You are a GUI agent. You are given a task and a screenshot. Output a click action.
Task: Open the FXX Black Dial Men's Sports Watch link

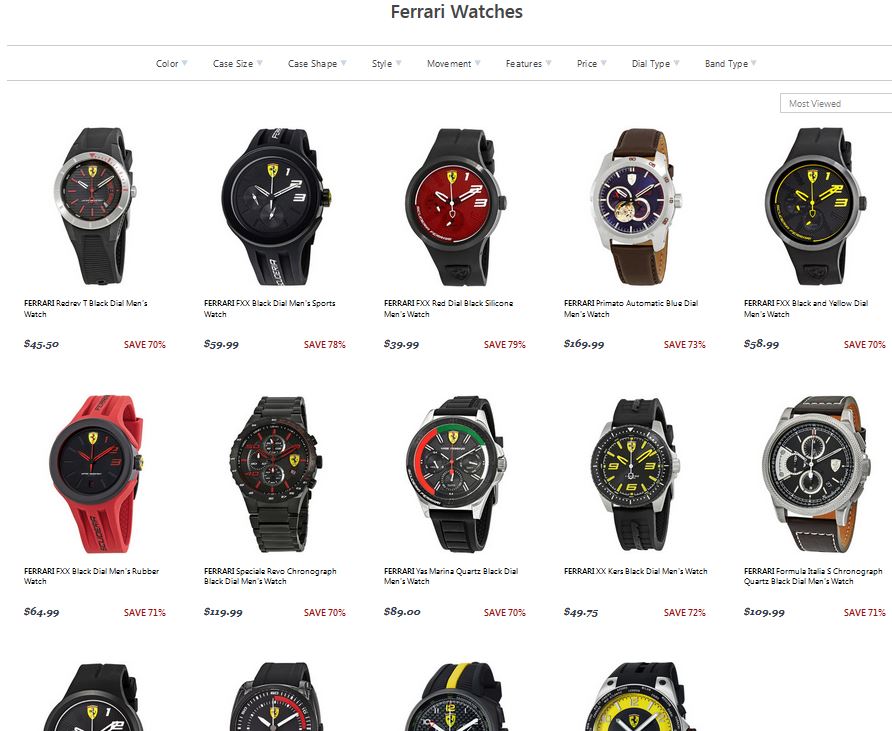pos(270,308)
